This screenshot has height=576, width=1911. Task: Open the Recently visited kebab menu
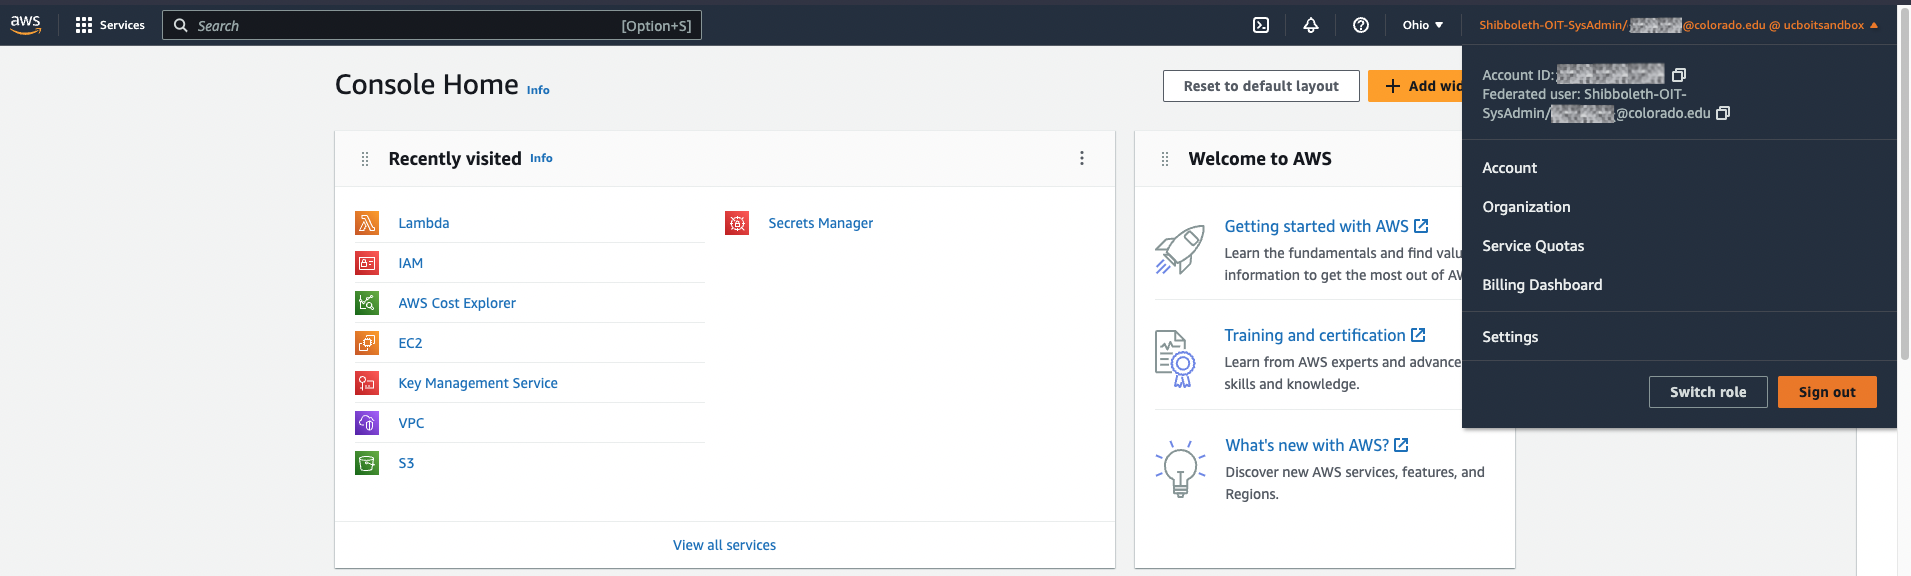point(1082,158)
